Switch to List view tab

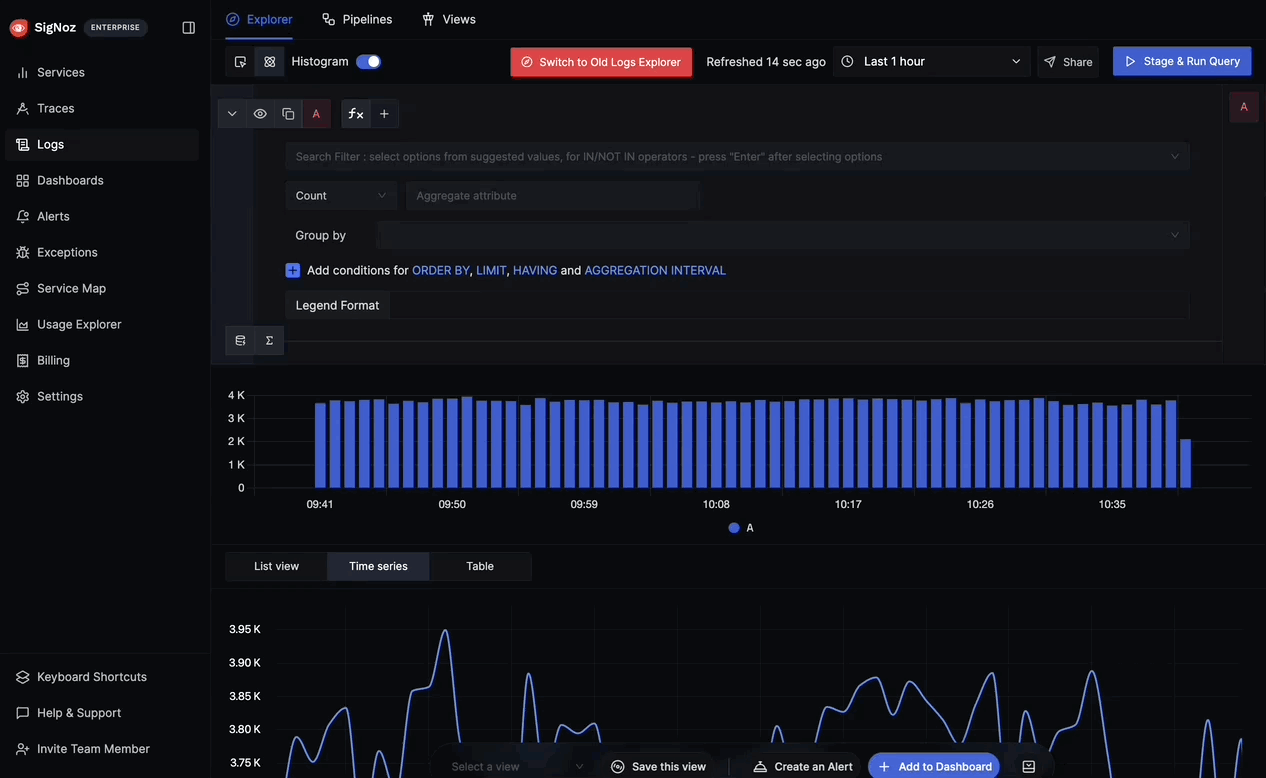click(276, 566)
